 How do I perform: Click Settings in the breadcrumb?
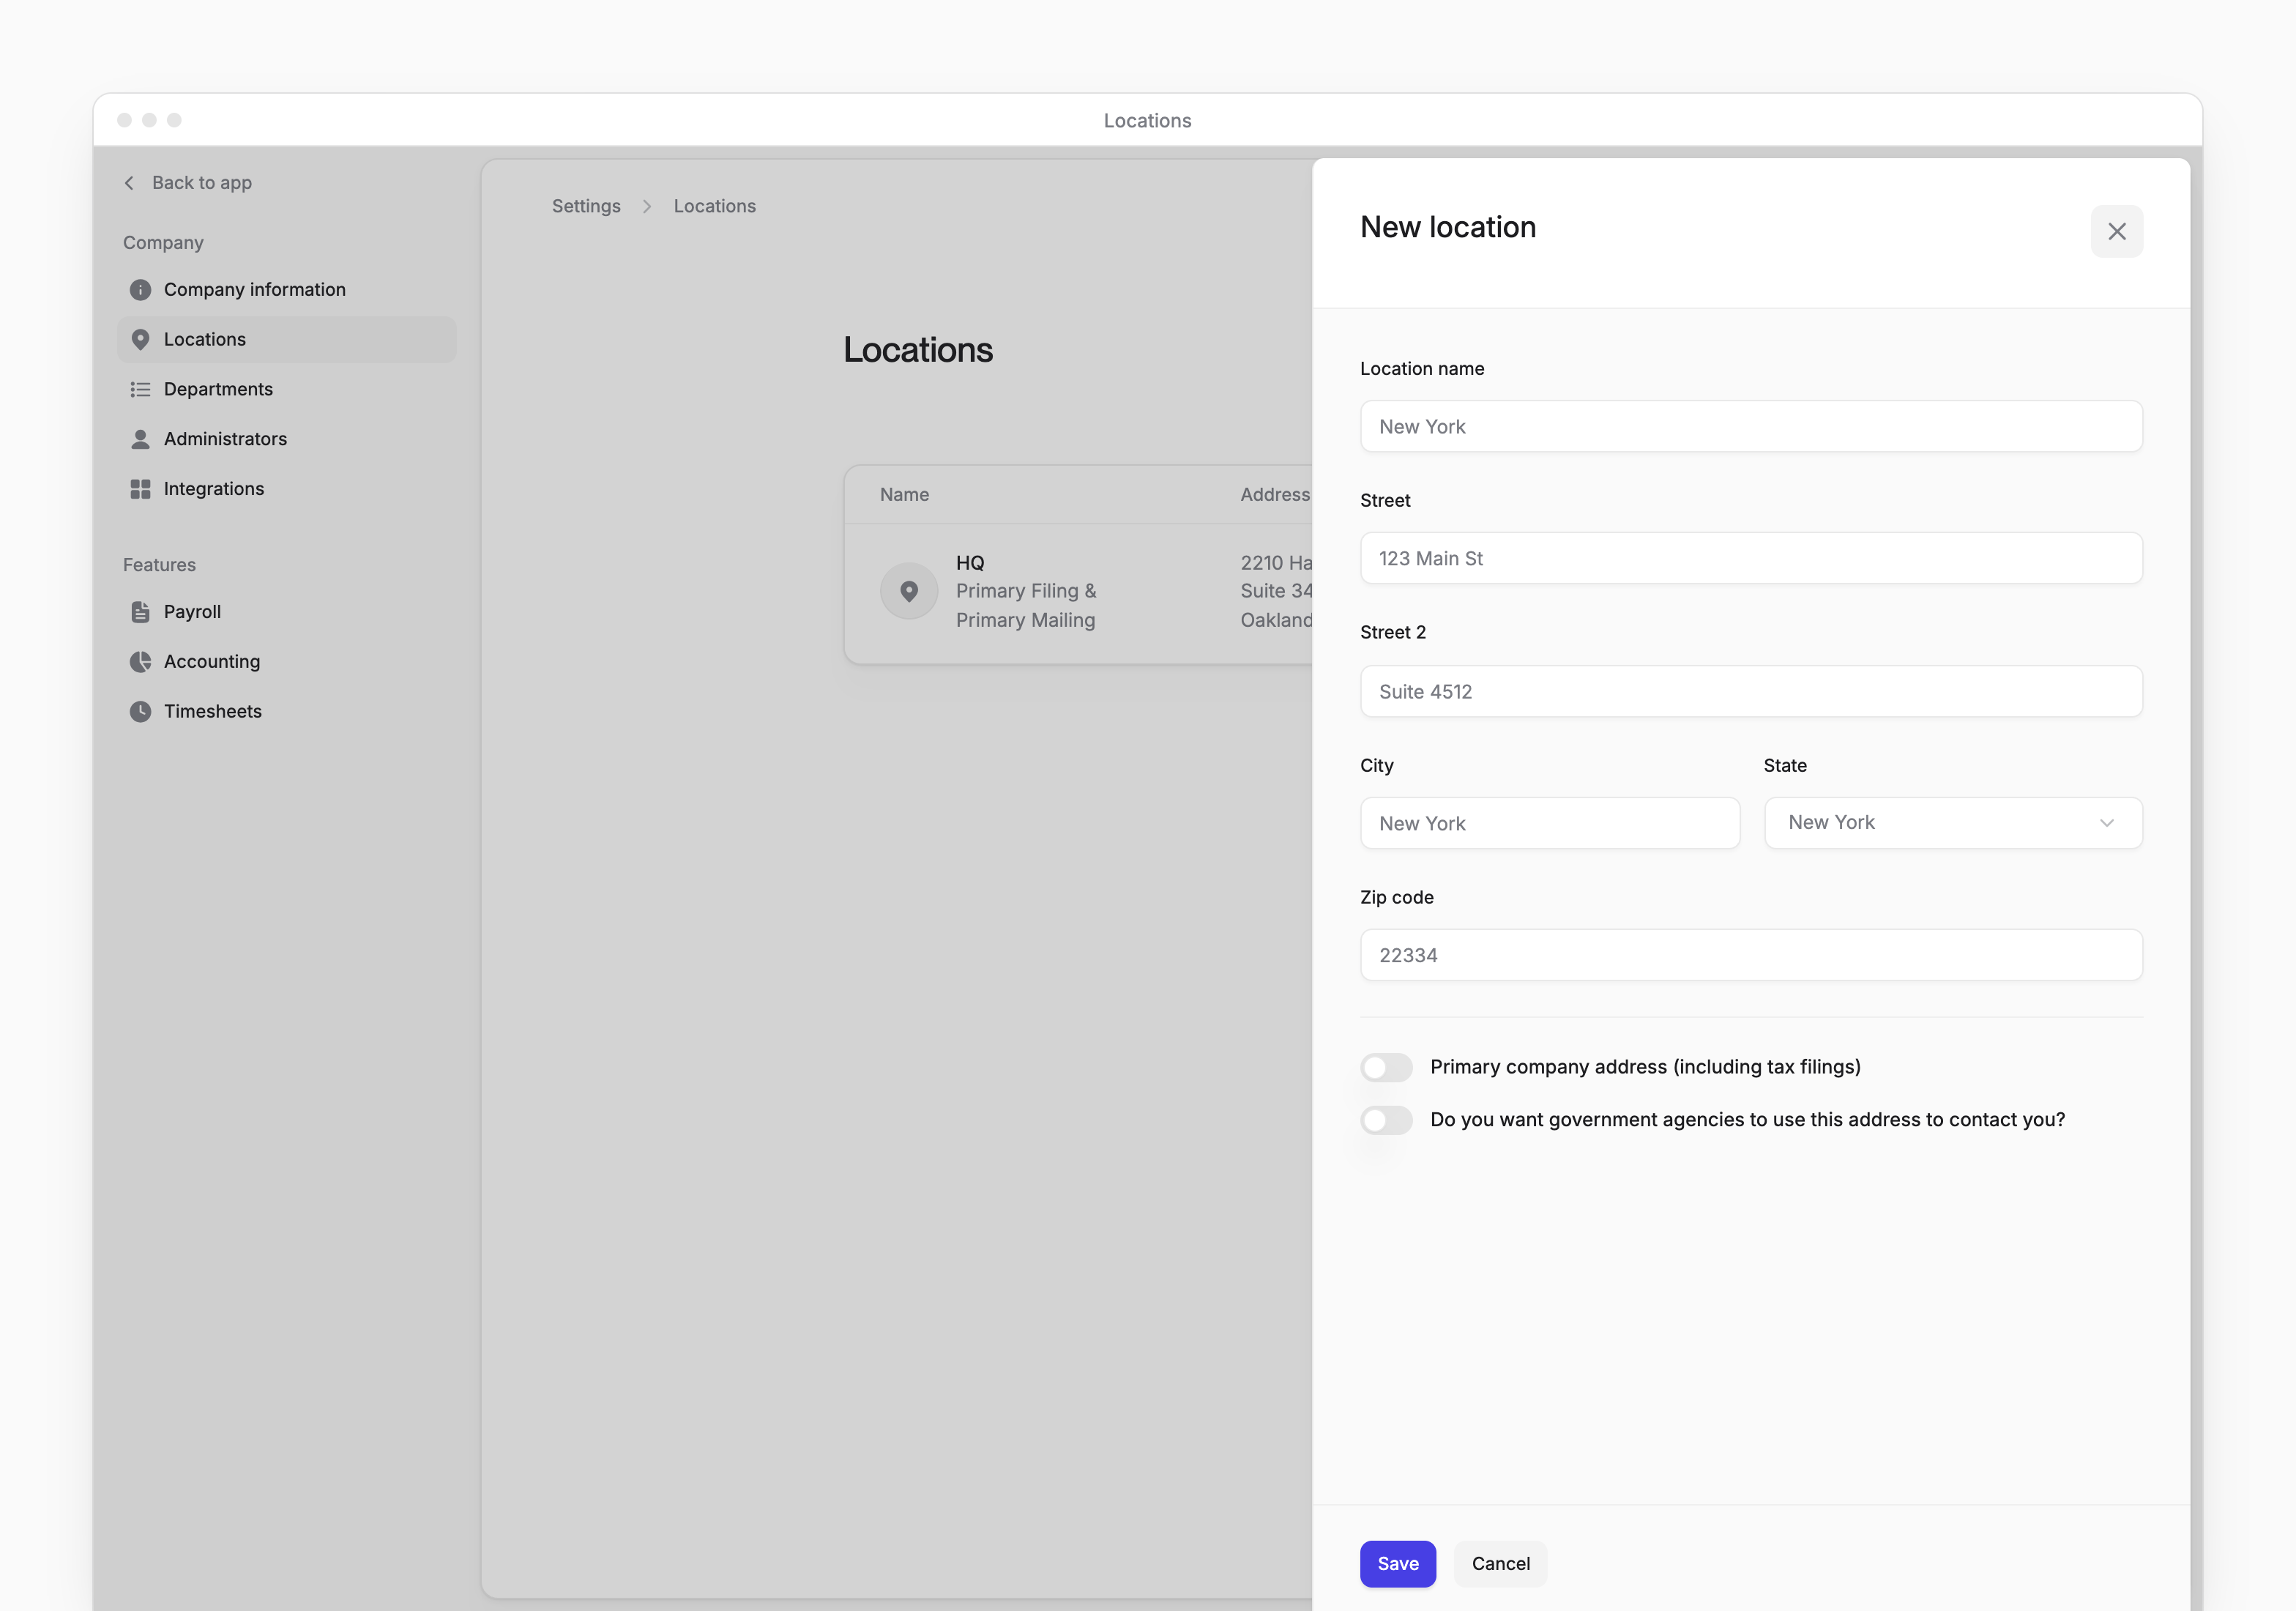(x=586, y=206)
